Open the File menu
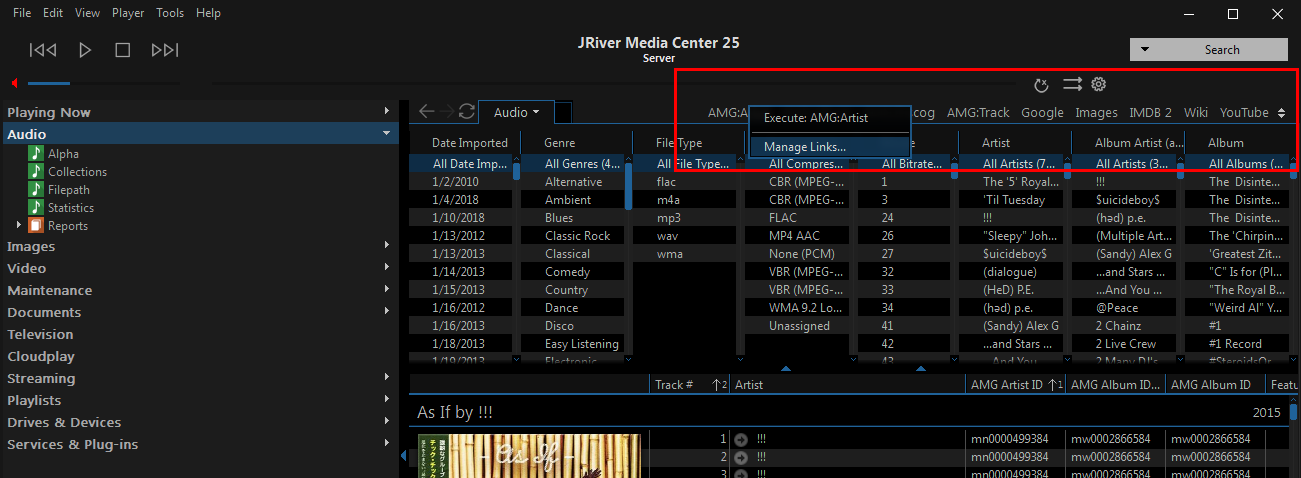Screen dimensions: 1301x478 (x=22, y=13)
